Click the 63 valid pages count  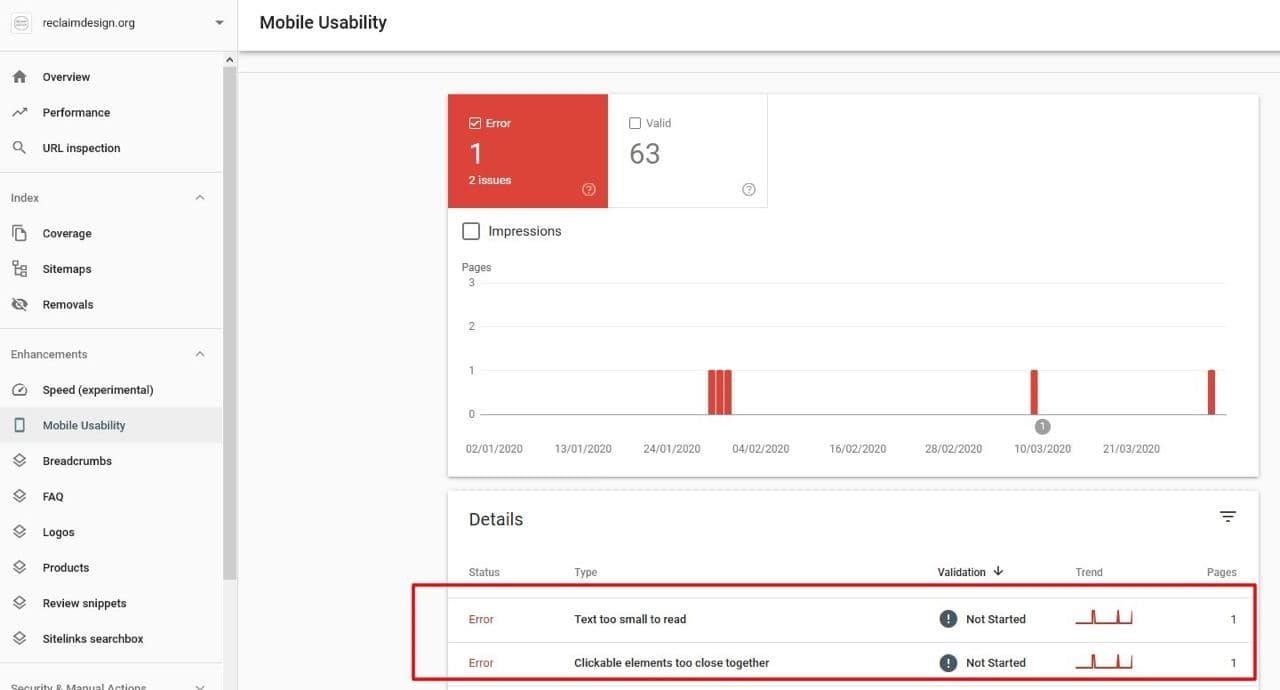645,154
